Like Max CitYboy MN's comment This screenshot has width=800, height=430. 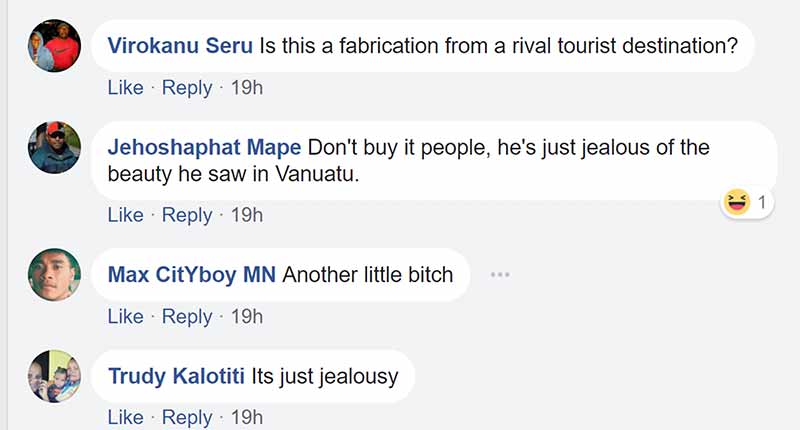(x=125, y=316)
